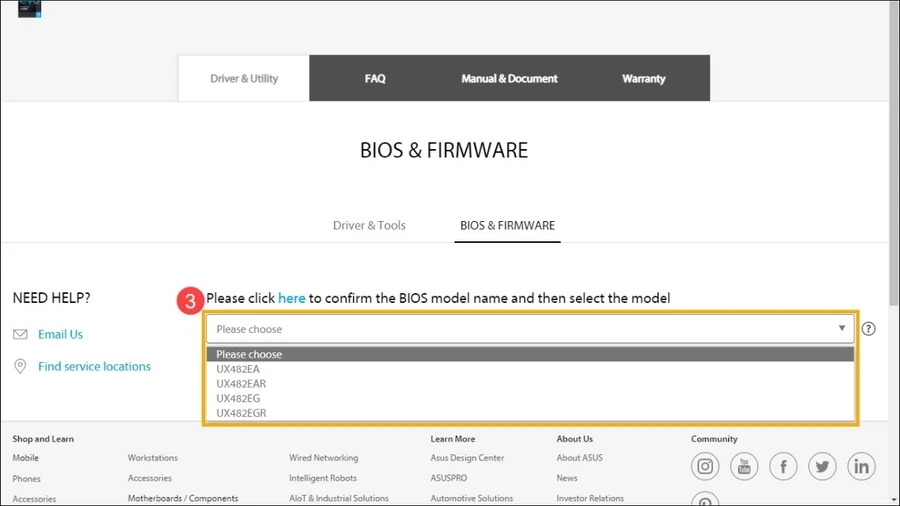Open Automotive Solutions footer link

tap(472, 498)
